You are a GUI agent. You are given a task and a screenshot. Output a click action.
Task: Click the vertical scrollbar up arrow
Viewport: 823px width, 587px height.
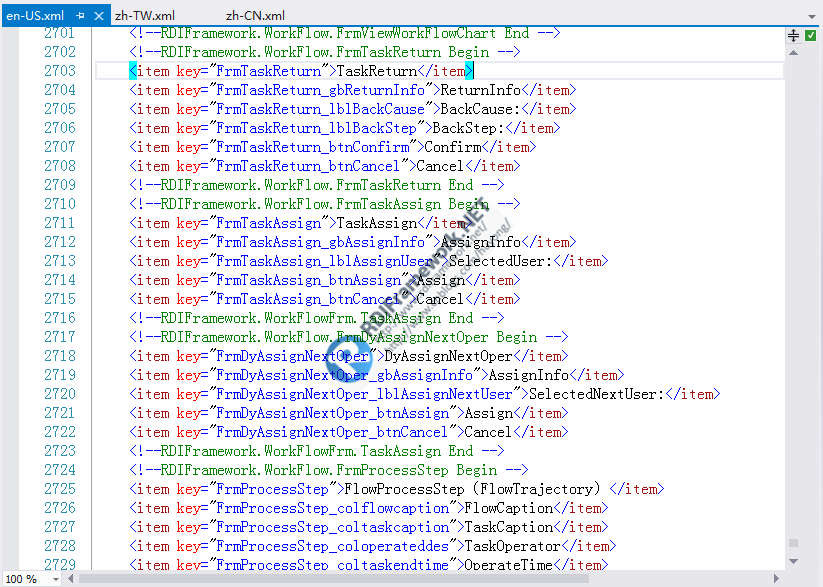[794, 53]
